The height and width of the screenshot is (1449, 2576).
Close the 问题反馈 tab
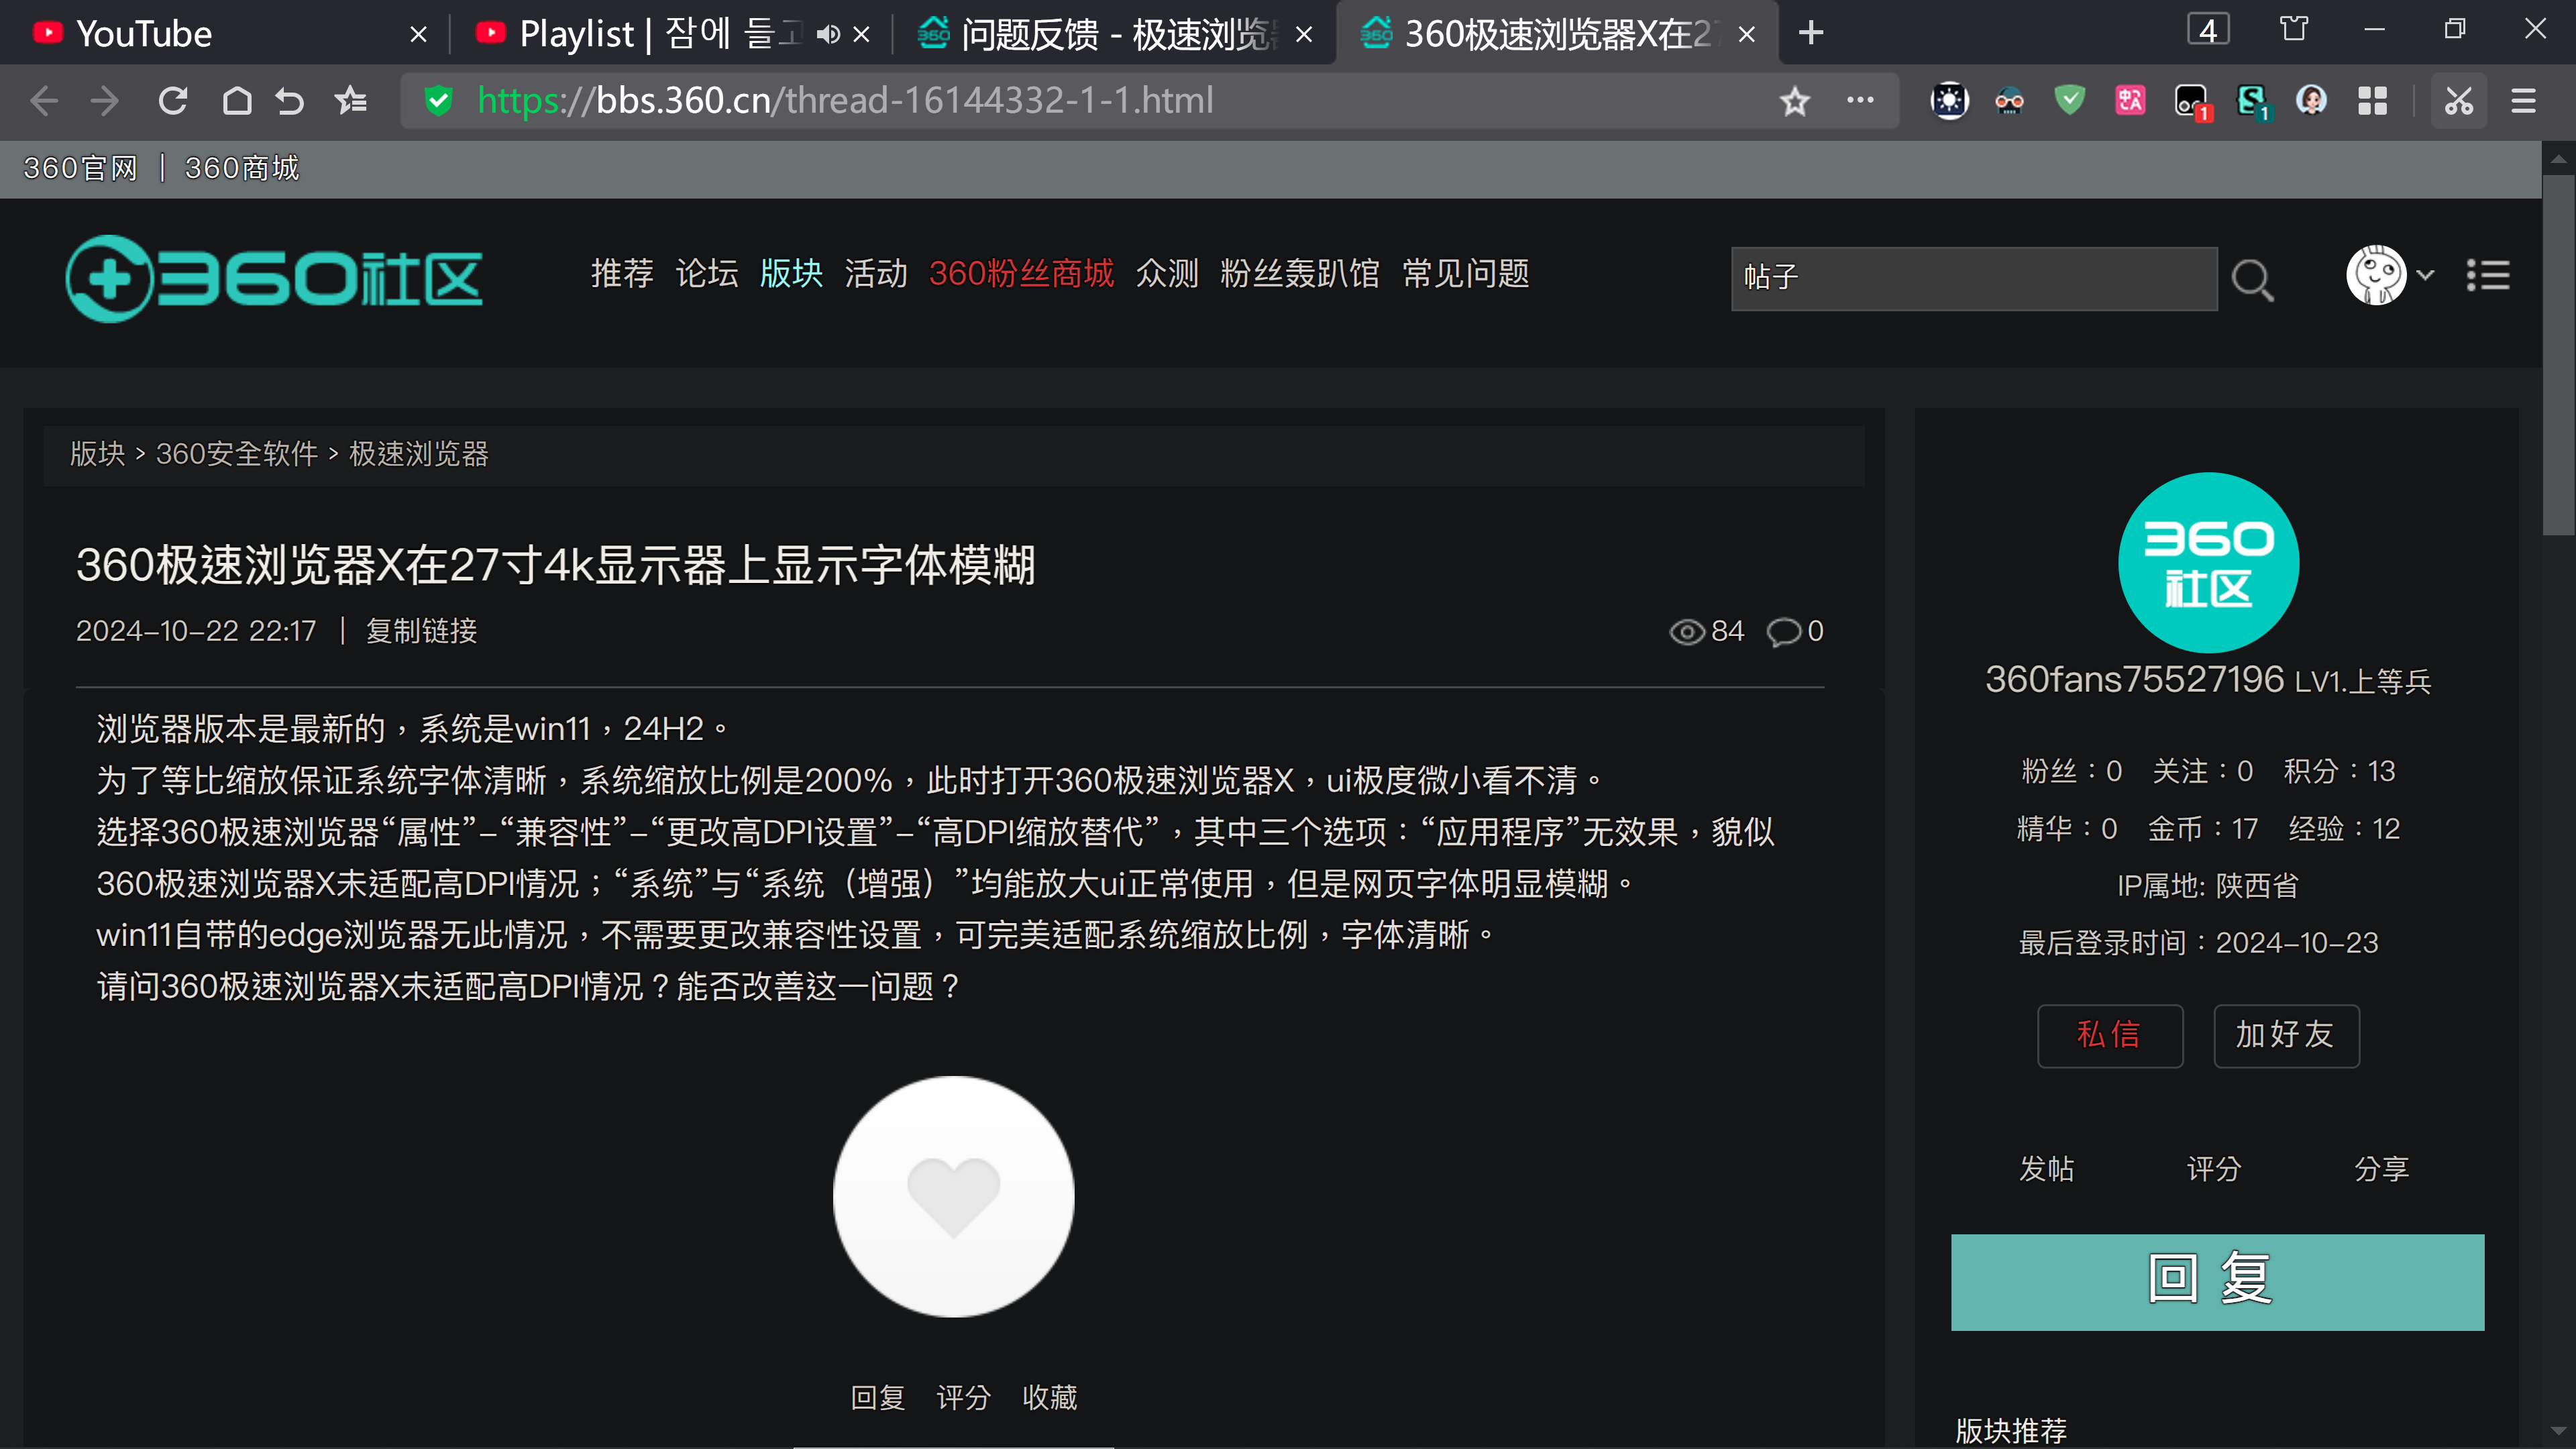pyautogui.click(x=1304, y=35)
